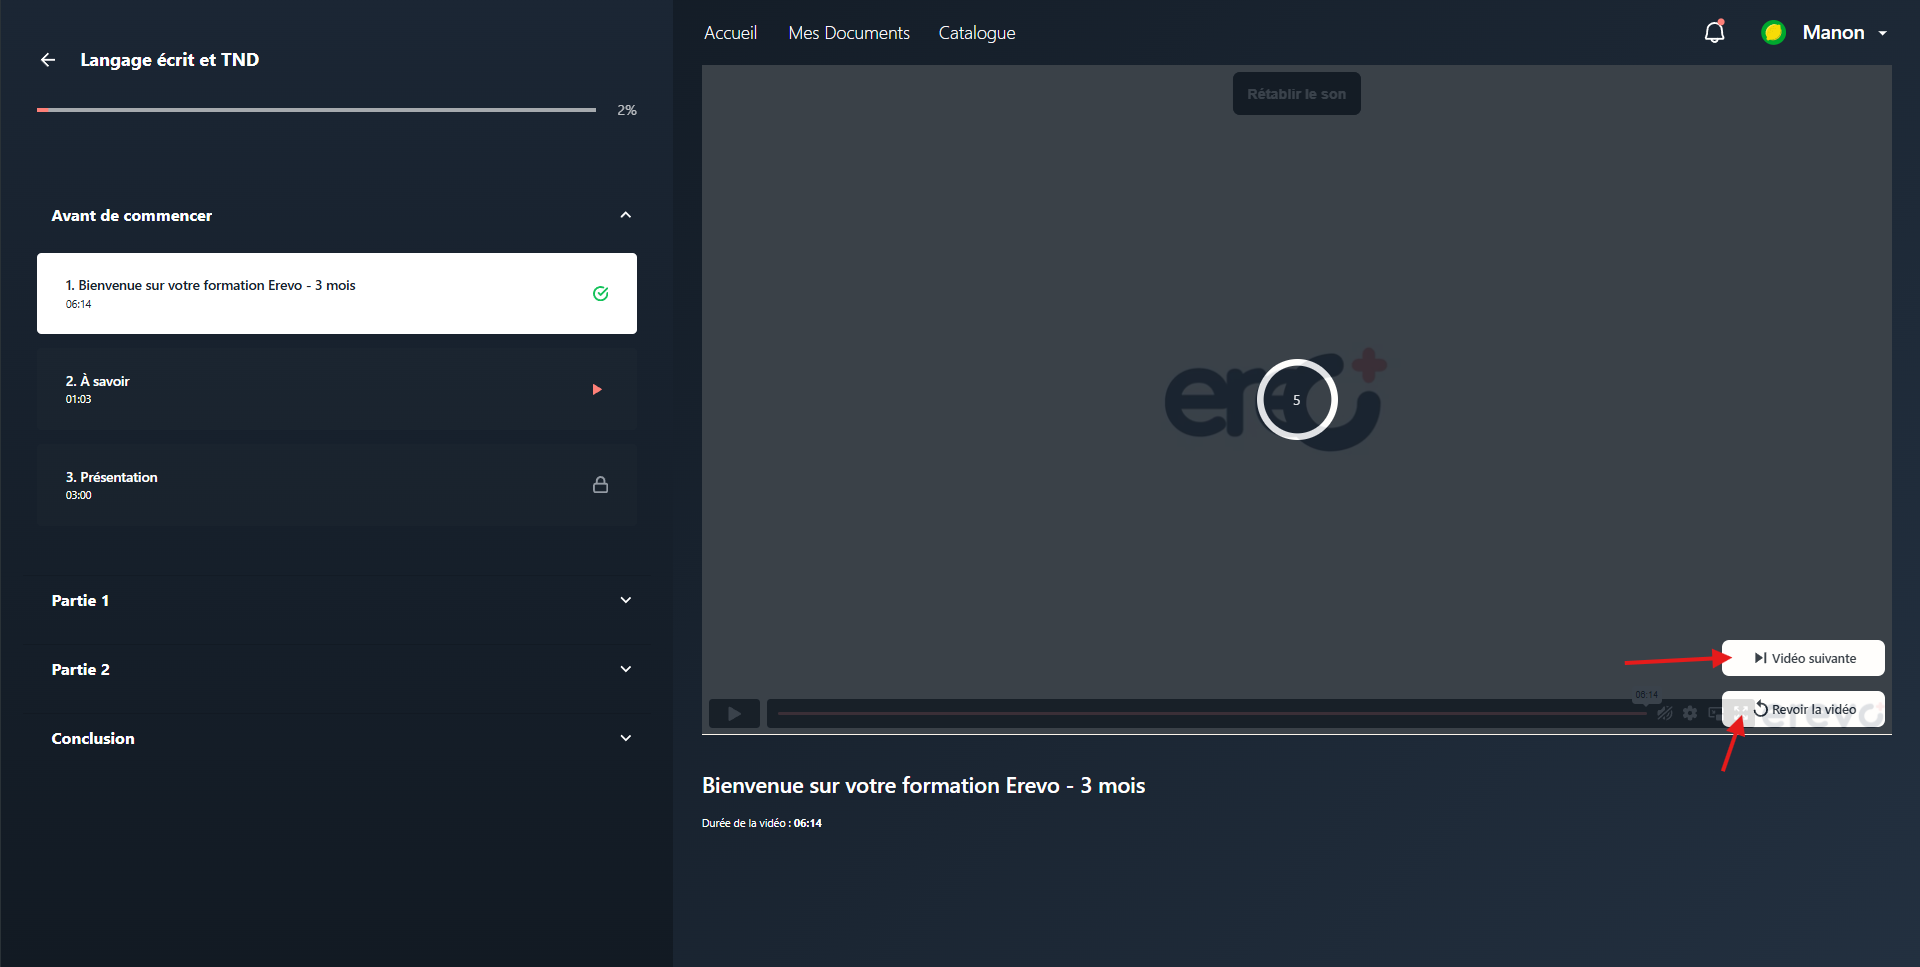Click the video title Bienvenue sur votre formation Erevo - 3 mois
The image size is (1920, 967).
(923, 785)
